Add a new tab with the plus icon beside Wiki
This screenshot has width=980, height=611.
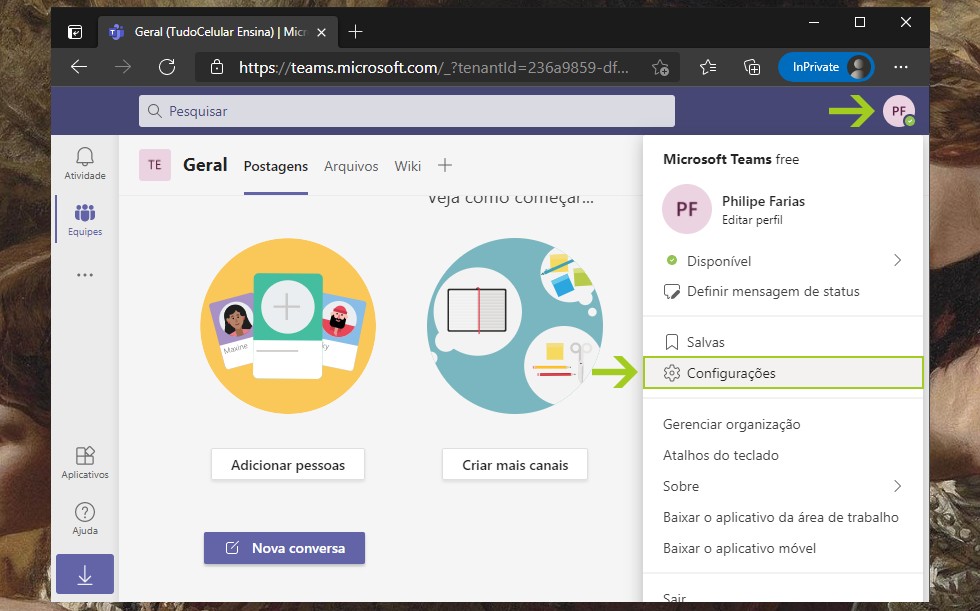click(x=446, y=165)
